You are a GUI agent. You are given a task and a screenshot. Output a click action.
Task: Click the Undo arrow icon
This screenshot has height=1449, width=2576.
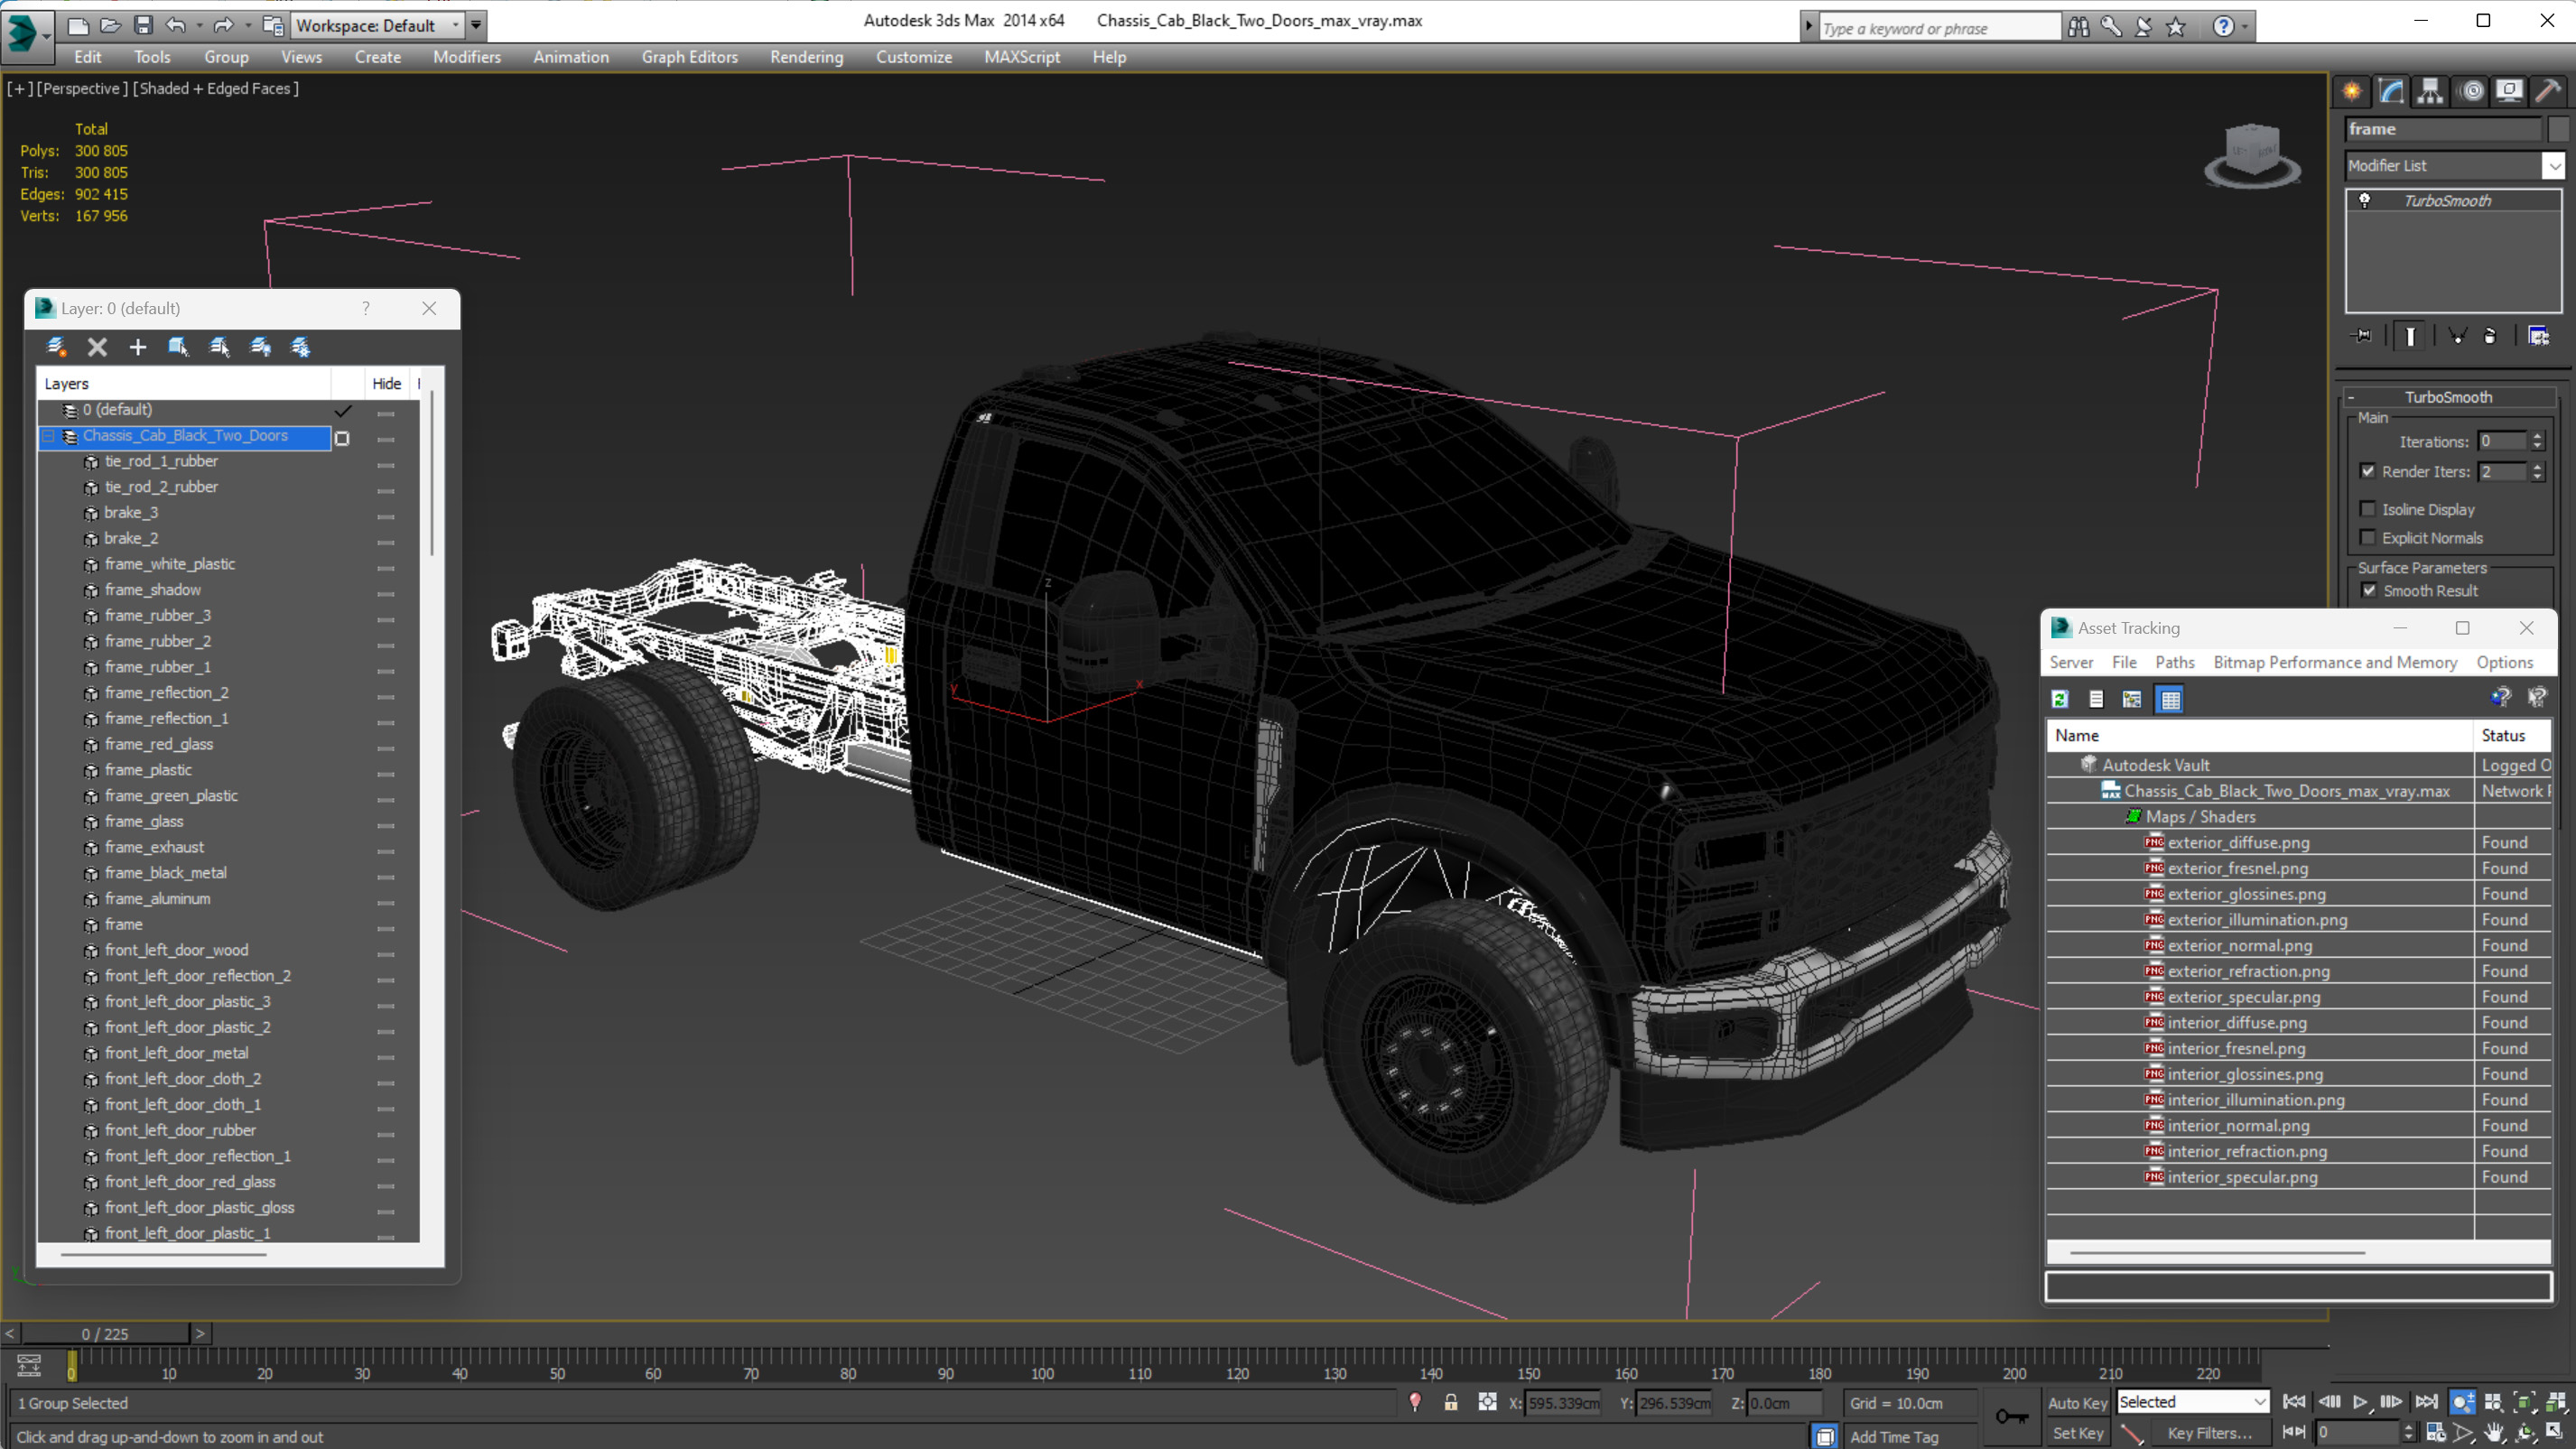coord(176,25)
